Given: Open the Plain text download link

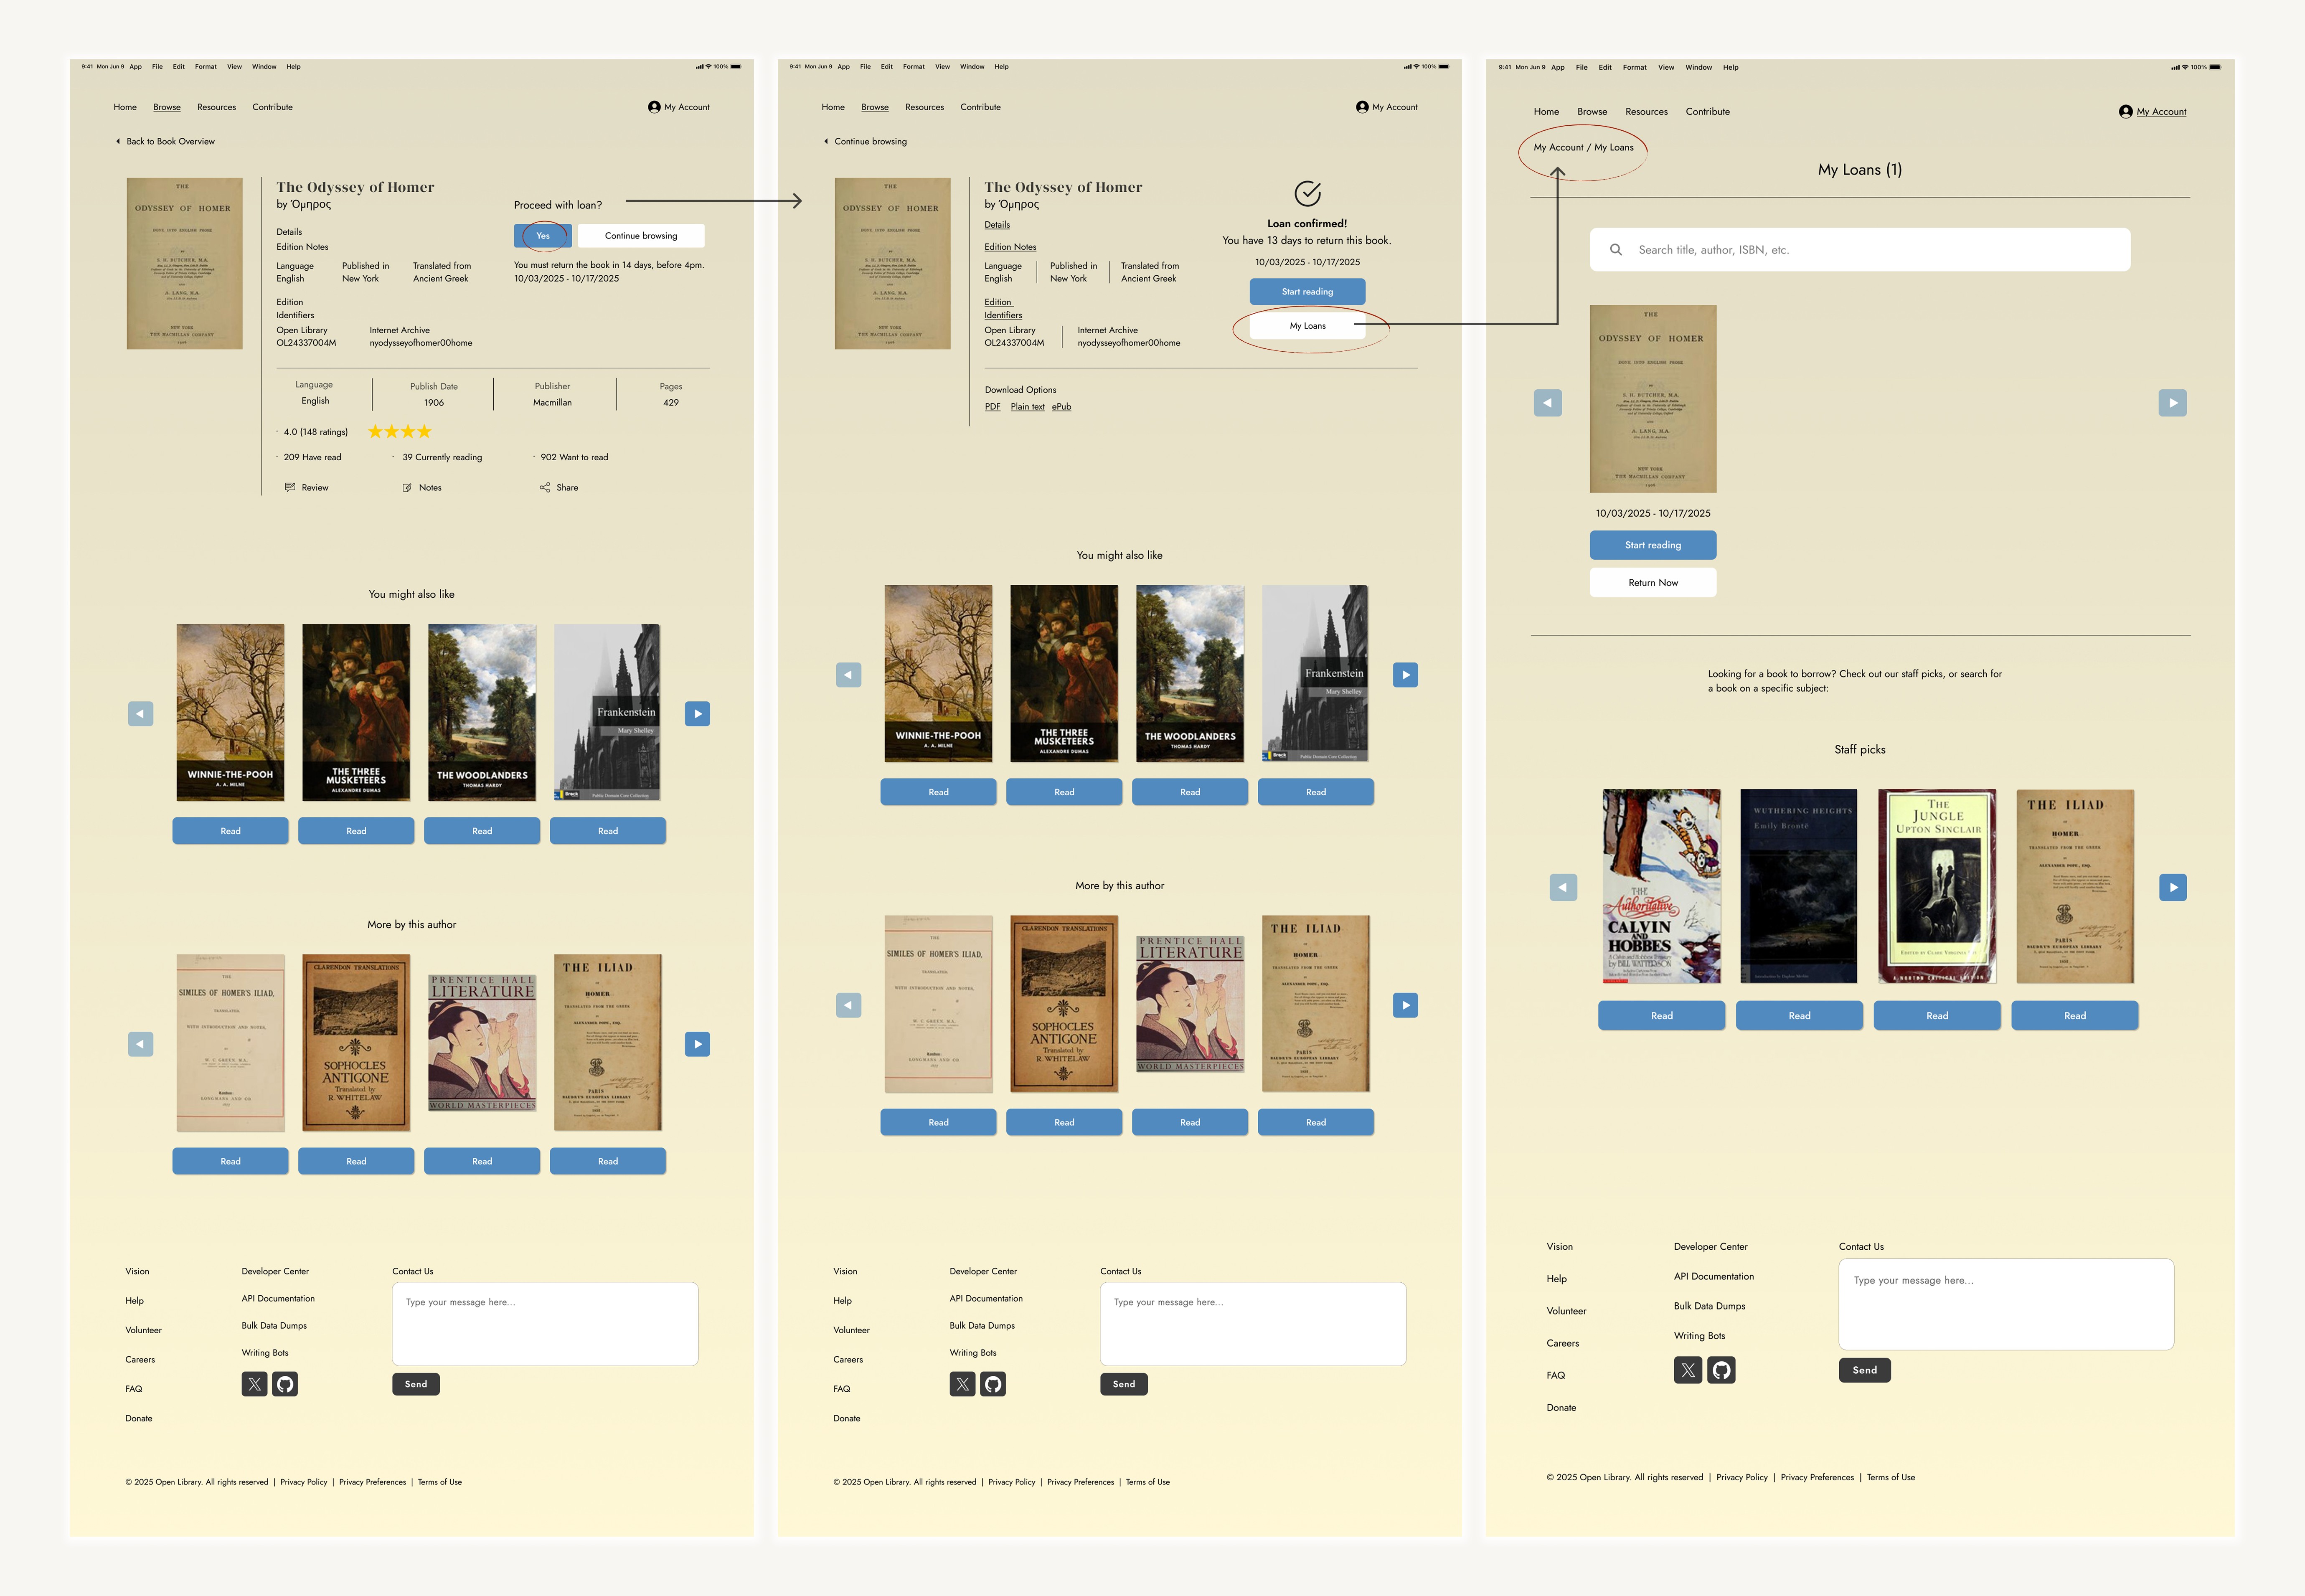Looking at the screenshot, I should pyautogui.click(x=1027, y=407).
